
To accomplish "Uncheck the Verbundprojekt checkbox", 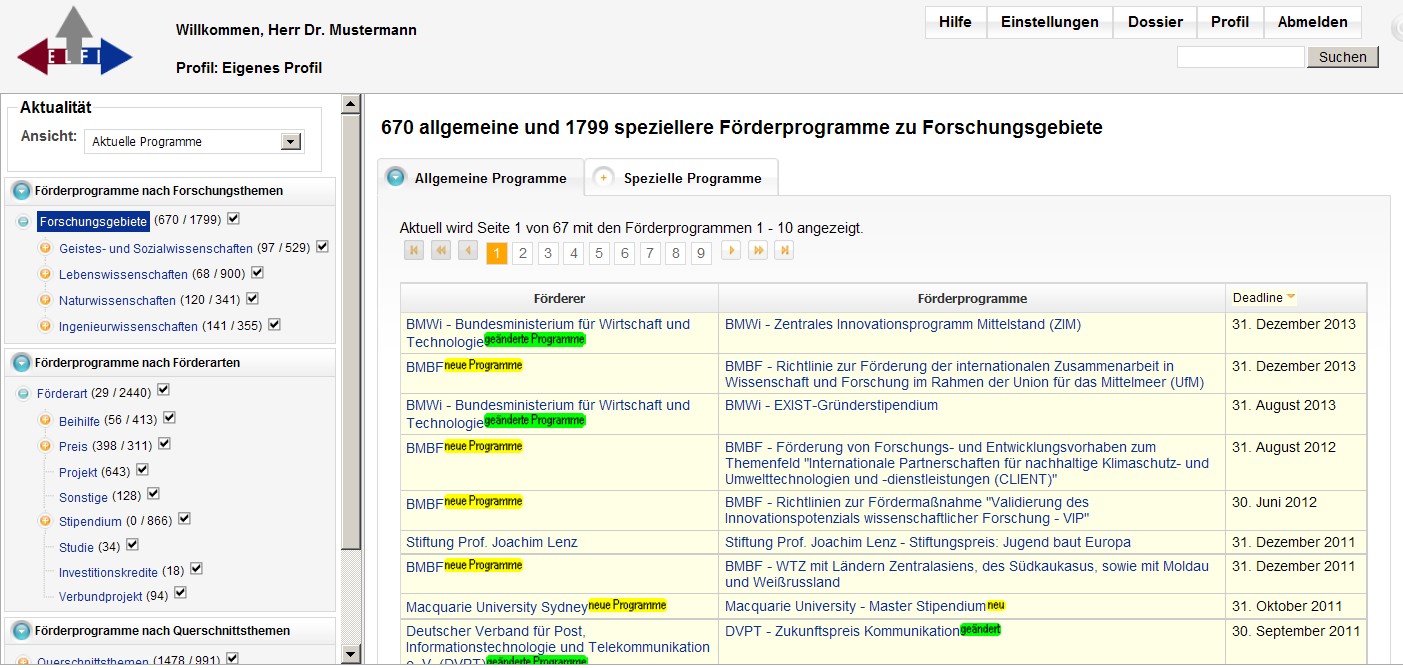I will click(180, 593).
